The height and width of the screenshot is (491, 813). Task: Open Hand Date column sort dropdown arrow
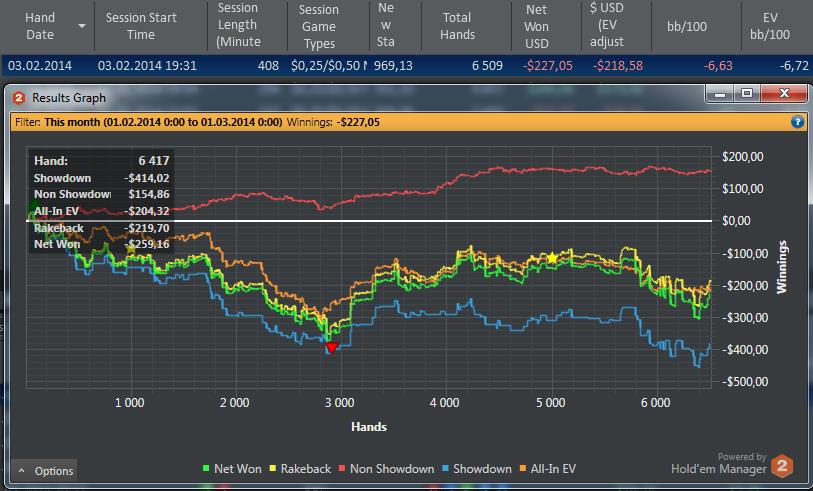(x=82, y=26)
